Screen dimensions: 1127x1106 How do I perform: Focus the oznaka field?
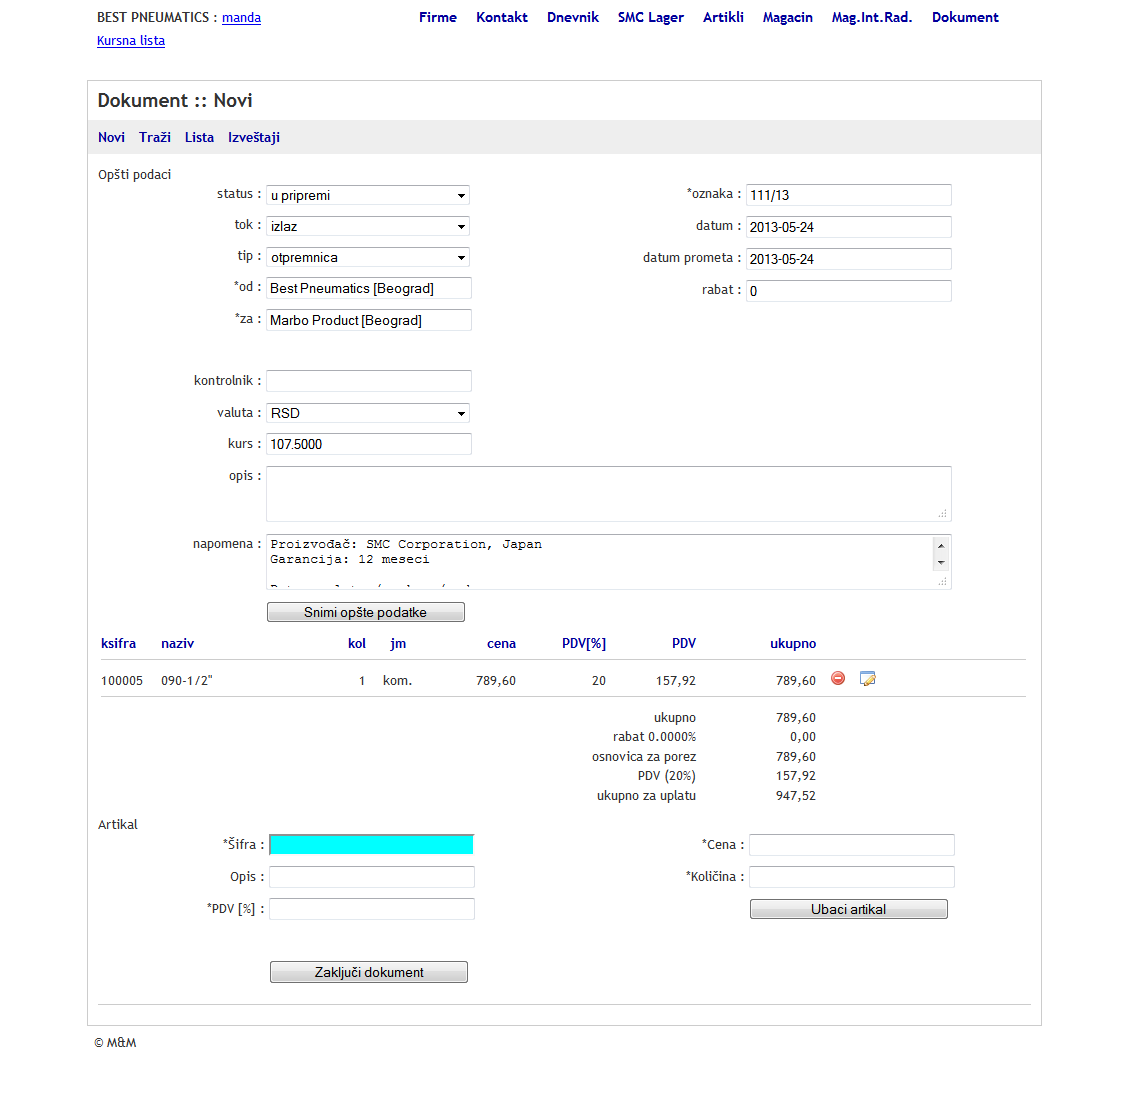point(849,195)
